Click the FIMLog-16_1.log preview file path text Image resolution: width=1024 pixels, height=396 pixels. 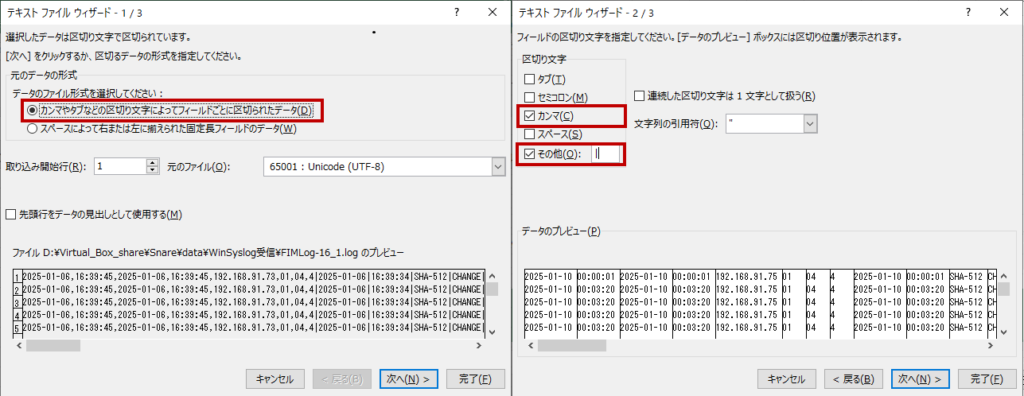208,252
